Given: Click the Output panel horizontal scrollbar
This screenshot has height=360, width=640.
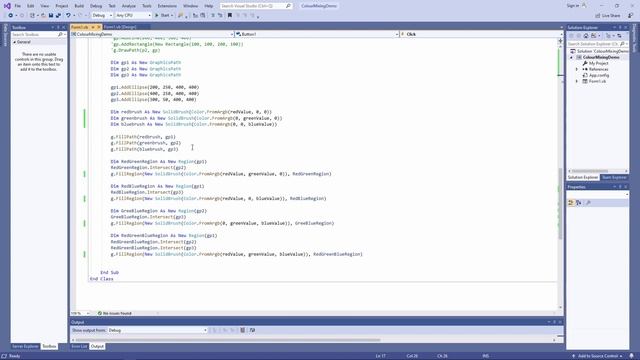Looking at the screenshot, I should click(x=228, y=340).
